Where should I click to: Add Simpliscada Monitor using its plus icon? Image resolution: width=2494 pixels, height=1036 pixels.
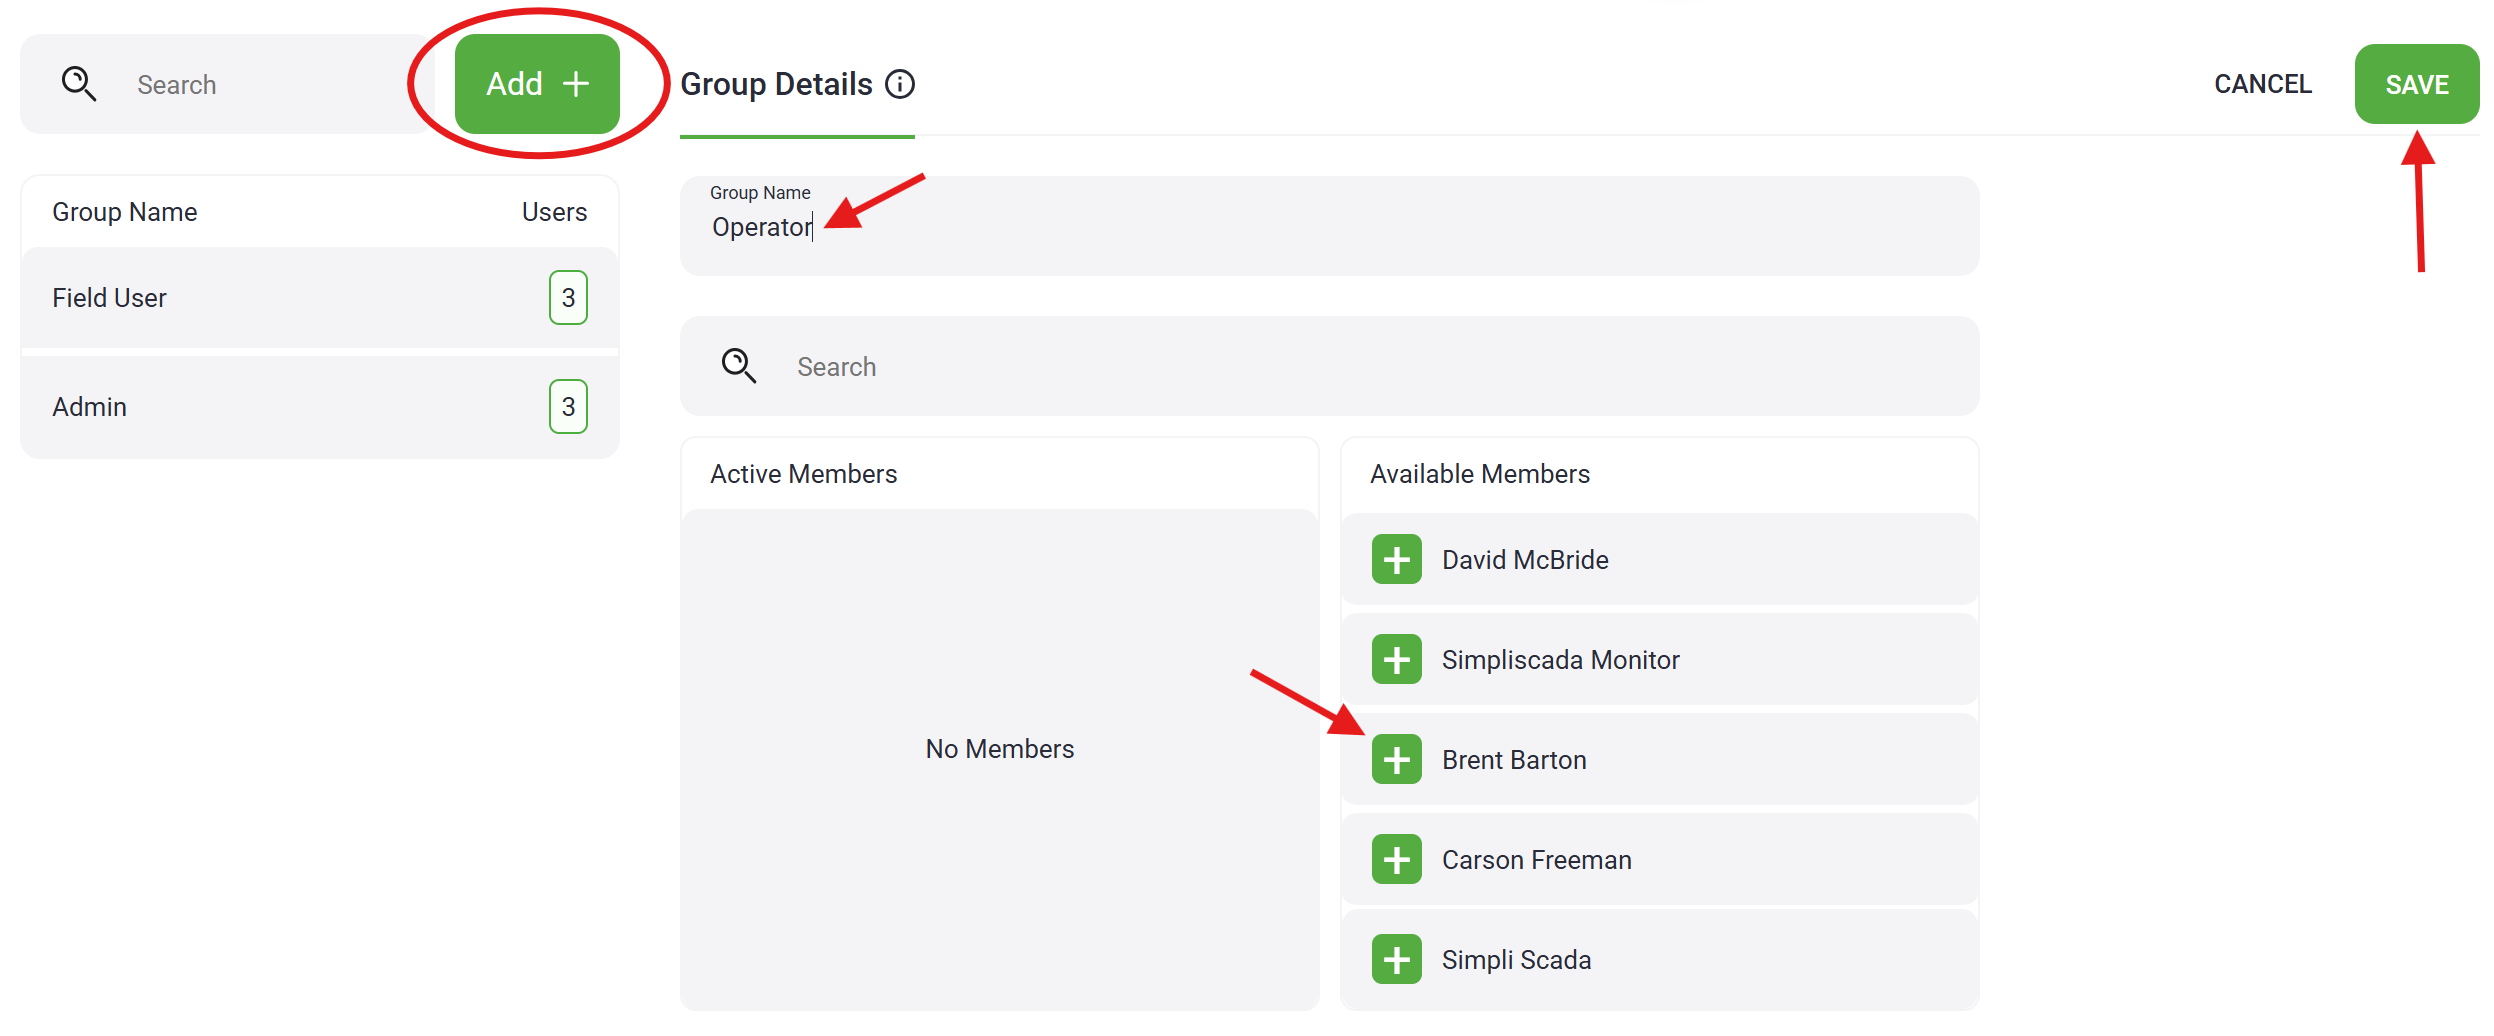pos(1396,659)
